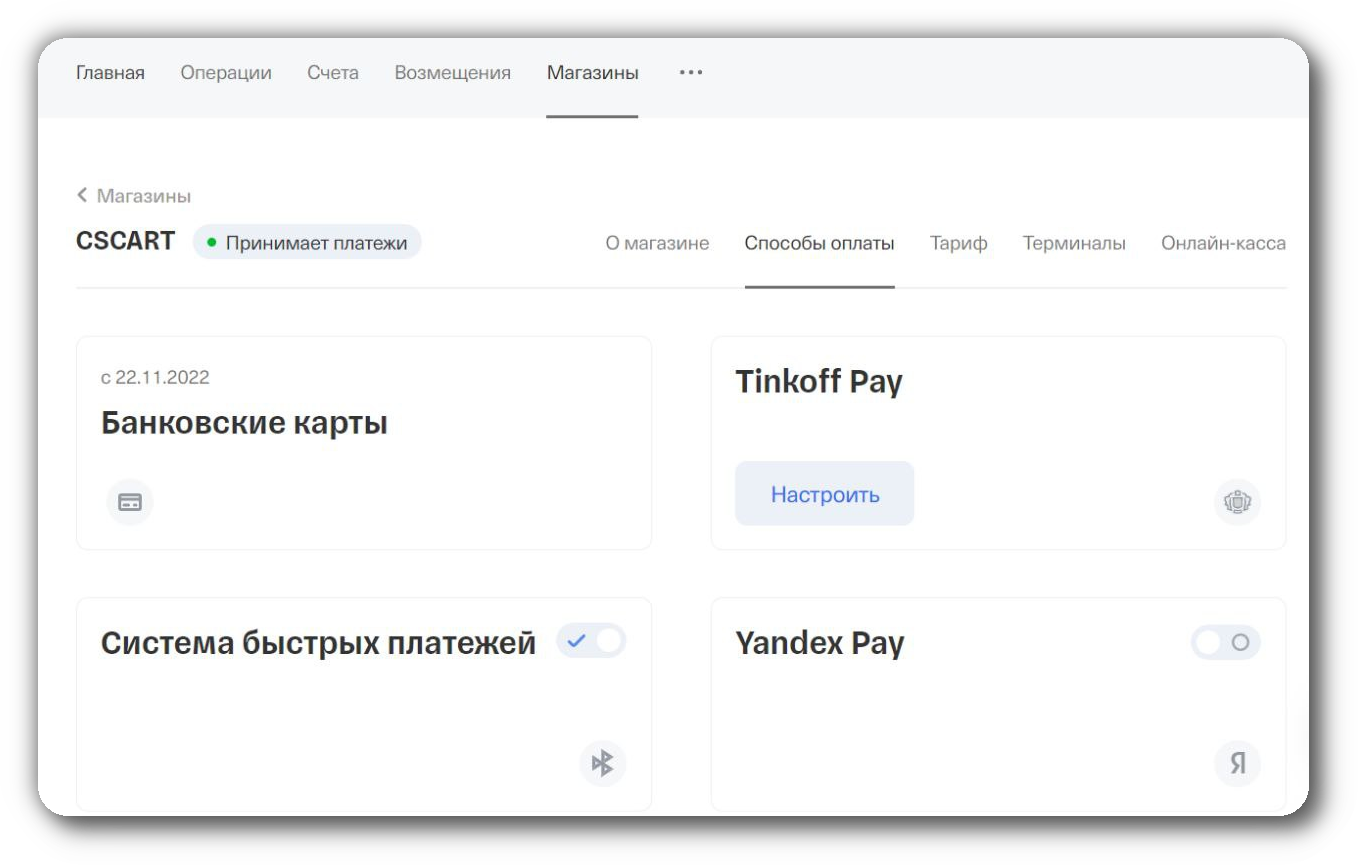The height and width of the screenshot is (865, 1358).
Task: Switch to the О магазине tab
Action: pos(657,243)
